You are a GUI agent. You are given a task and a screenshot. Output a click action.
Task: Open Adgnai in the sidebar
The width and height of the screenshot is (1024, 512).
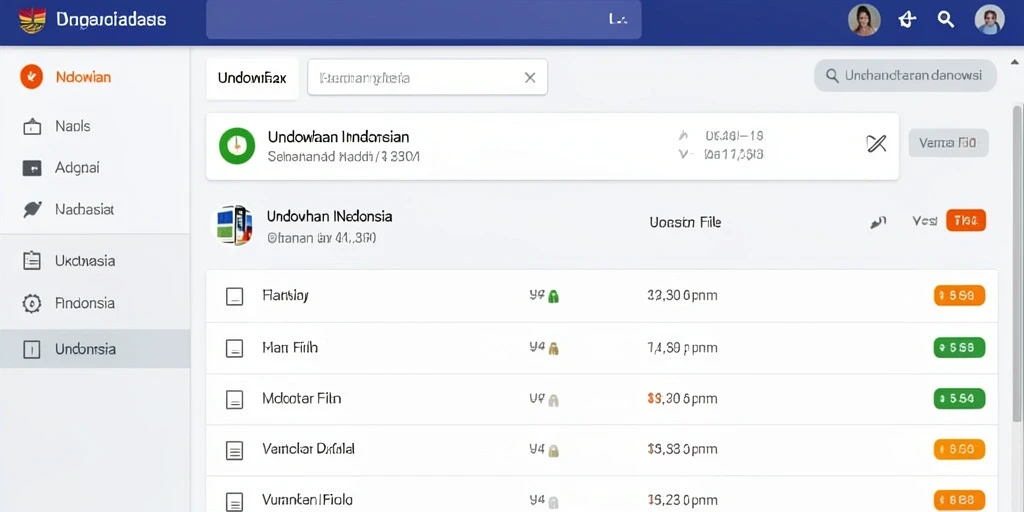pos(77,168)
